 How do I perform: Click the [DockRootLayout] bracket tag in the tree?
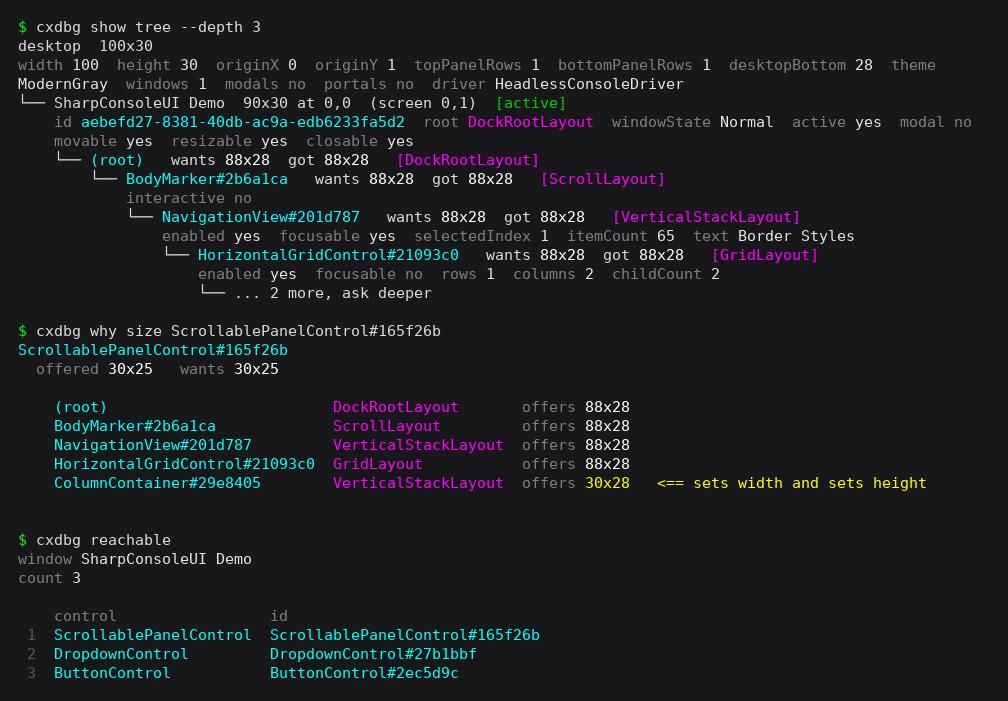pyautogui.click(x=468, y=160)
